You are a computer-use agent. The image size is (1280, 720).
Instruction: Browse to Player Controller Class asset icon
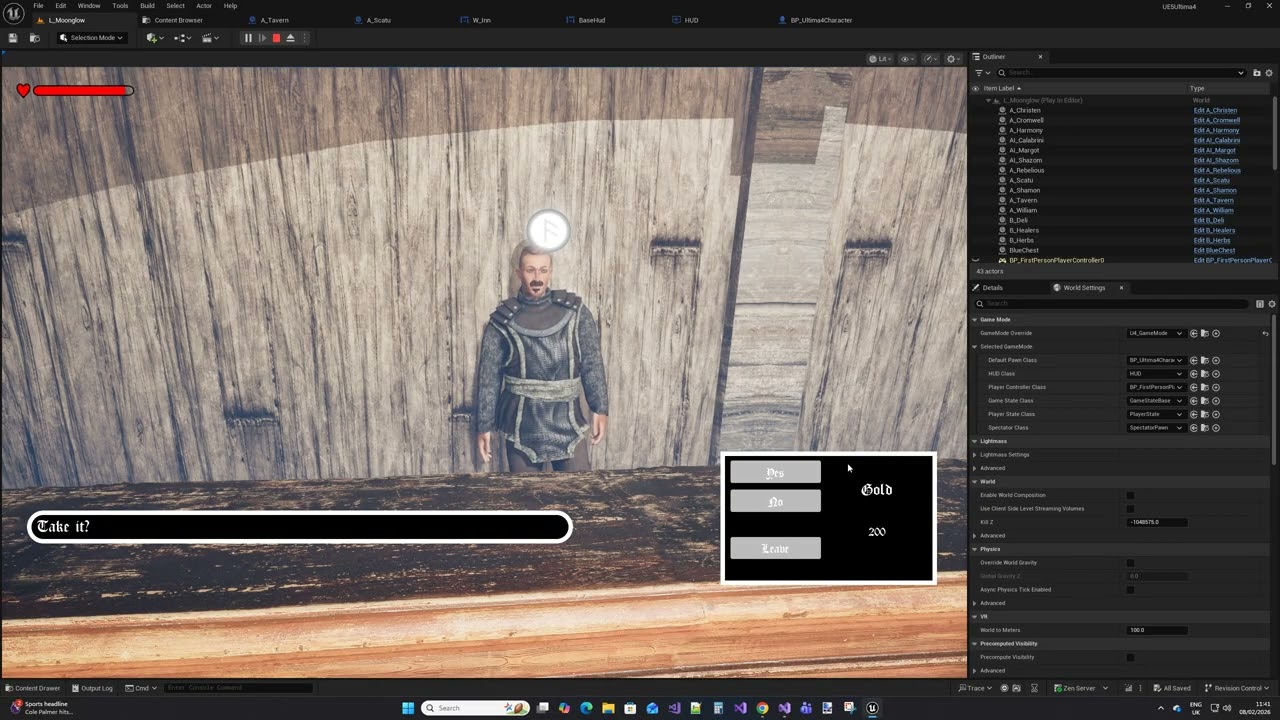tap(1205, 387)
